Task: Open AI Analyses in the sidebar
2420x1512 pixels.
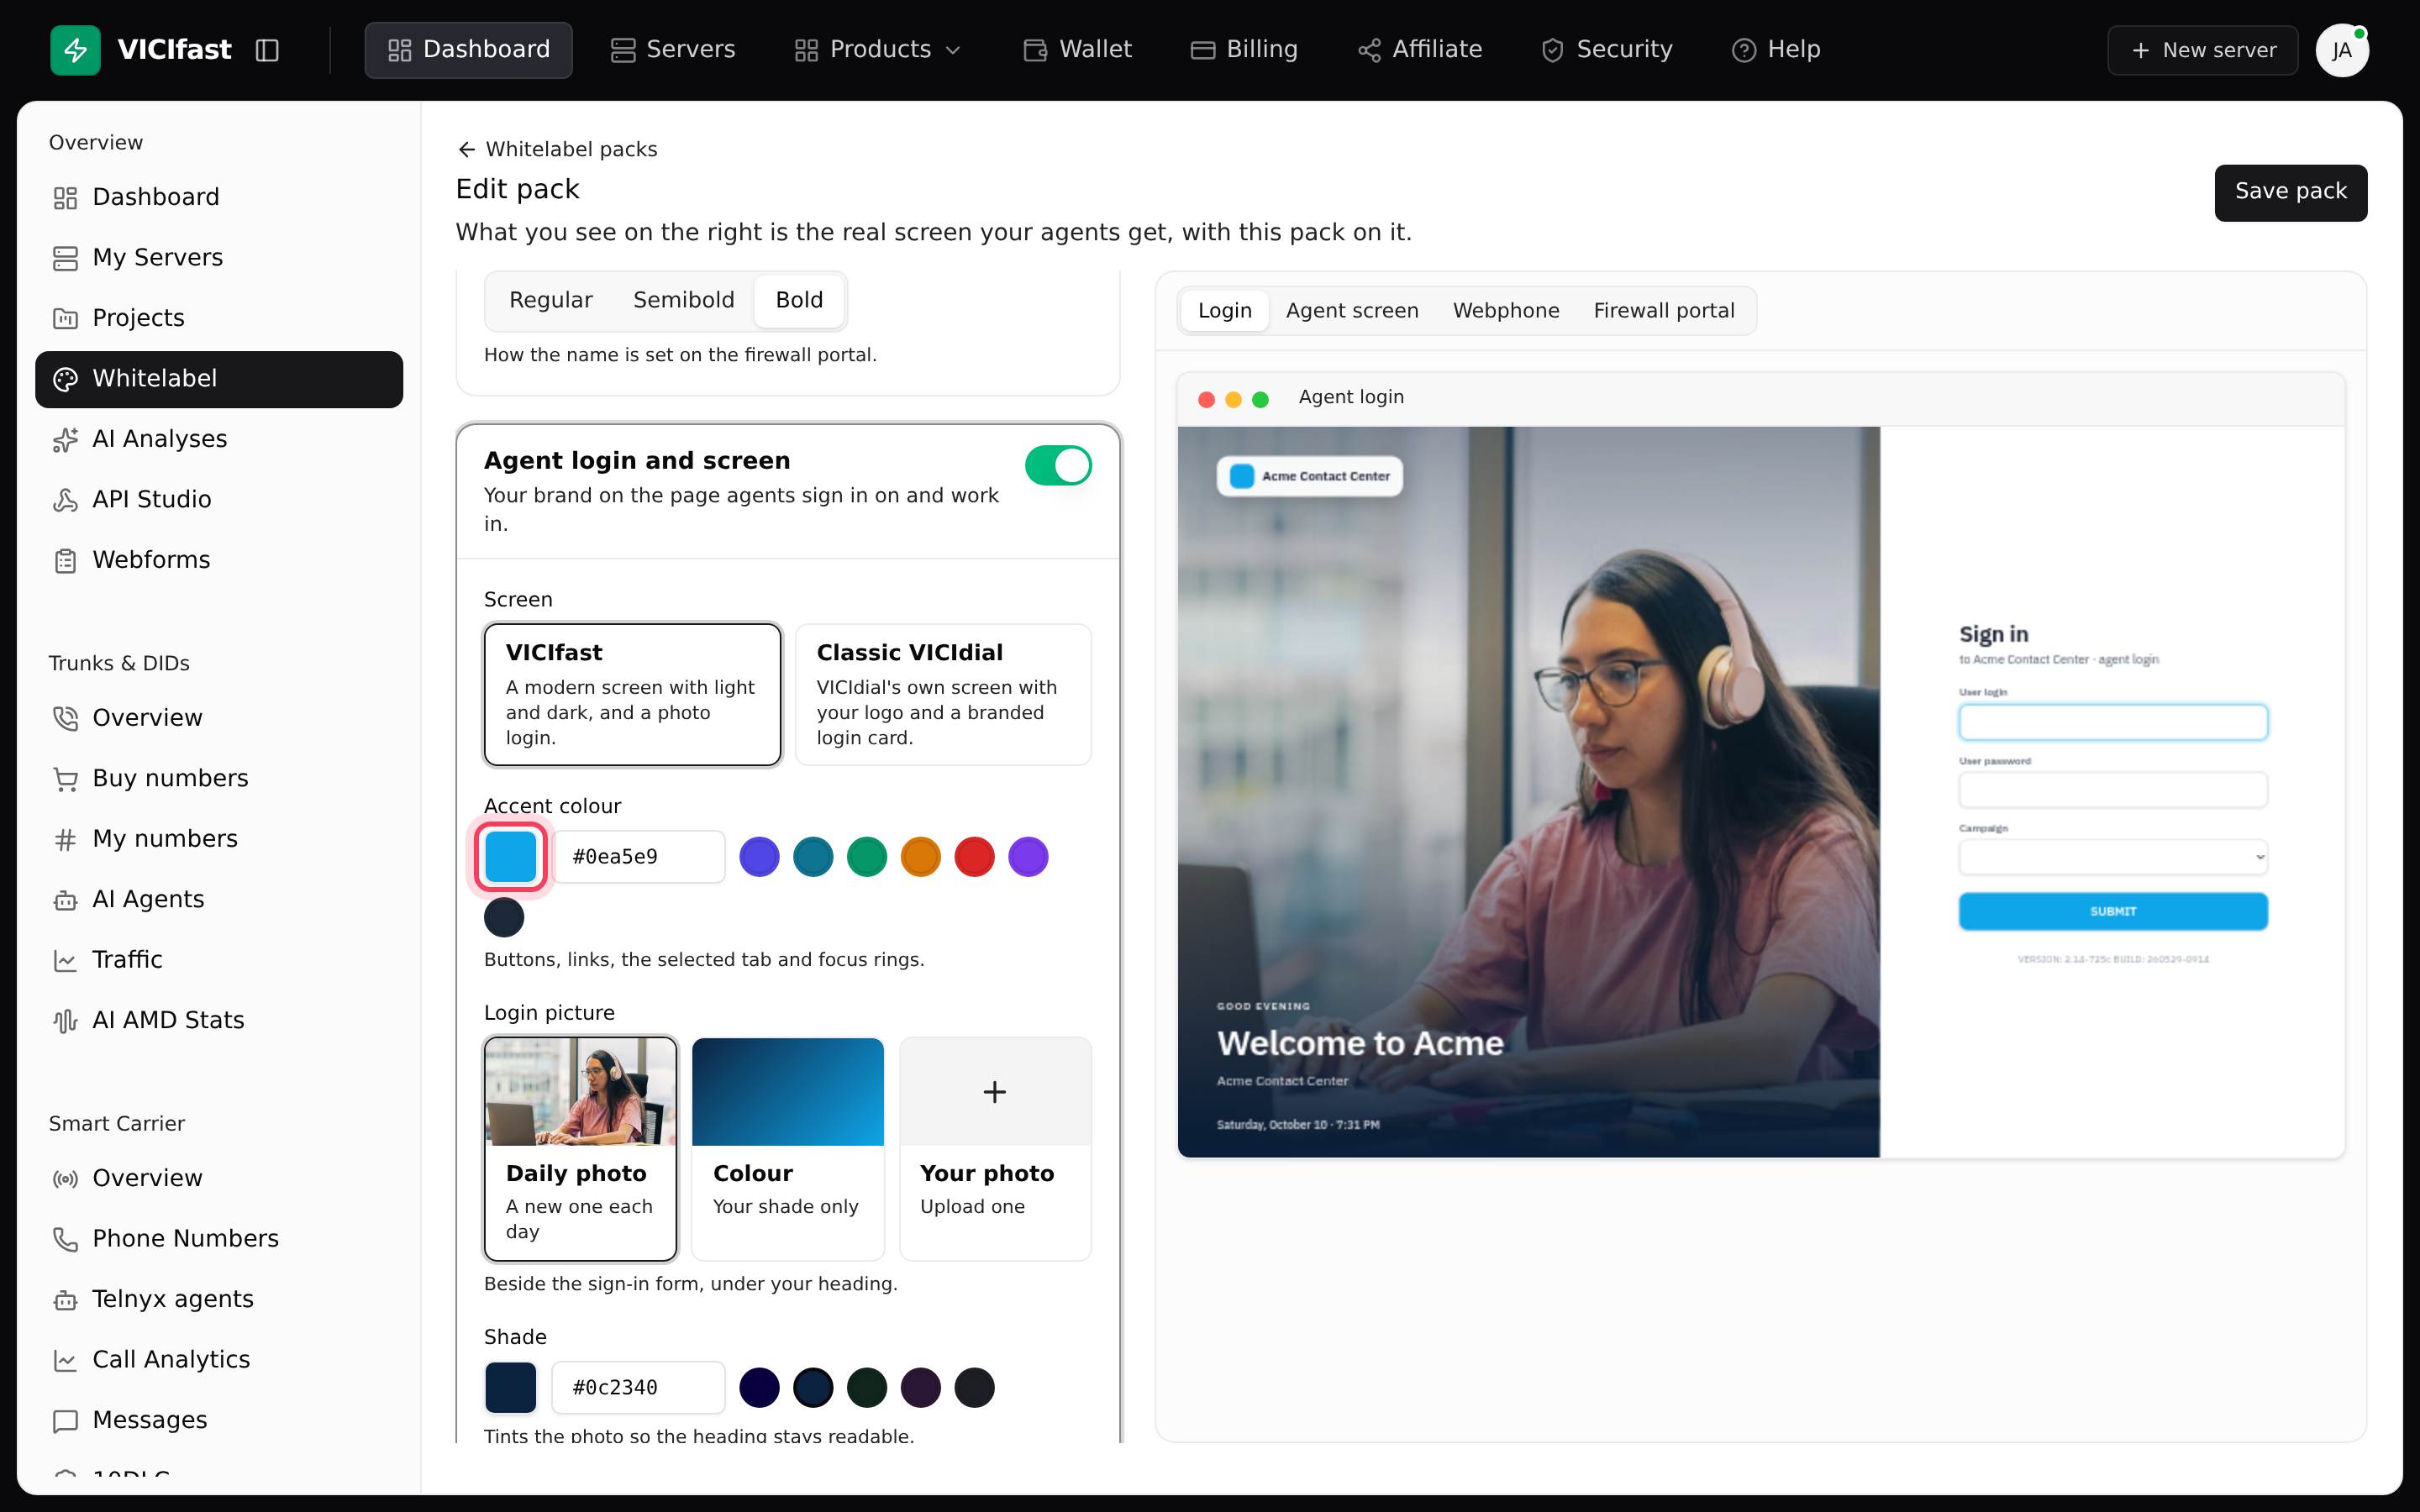Action: click(x=219, y=439)
